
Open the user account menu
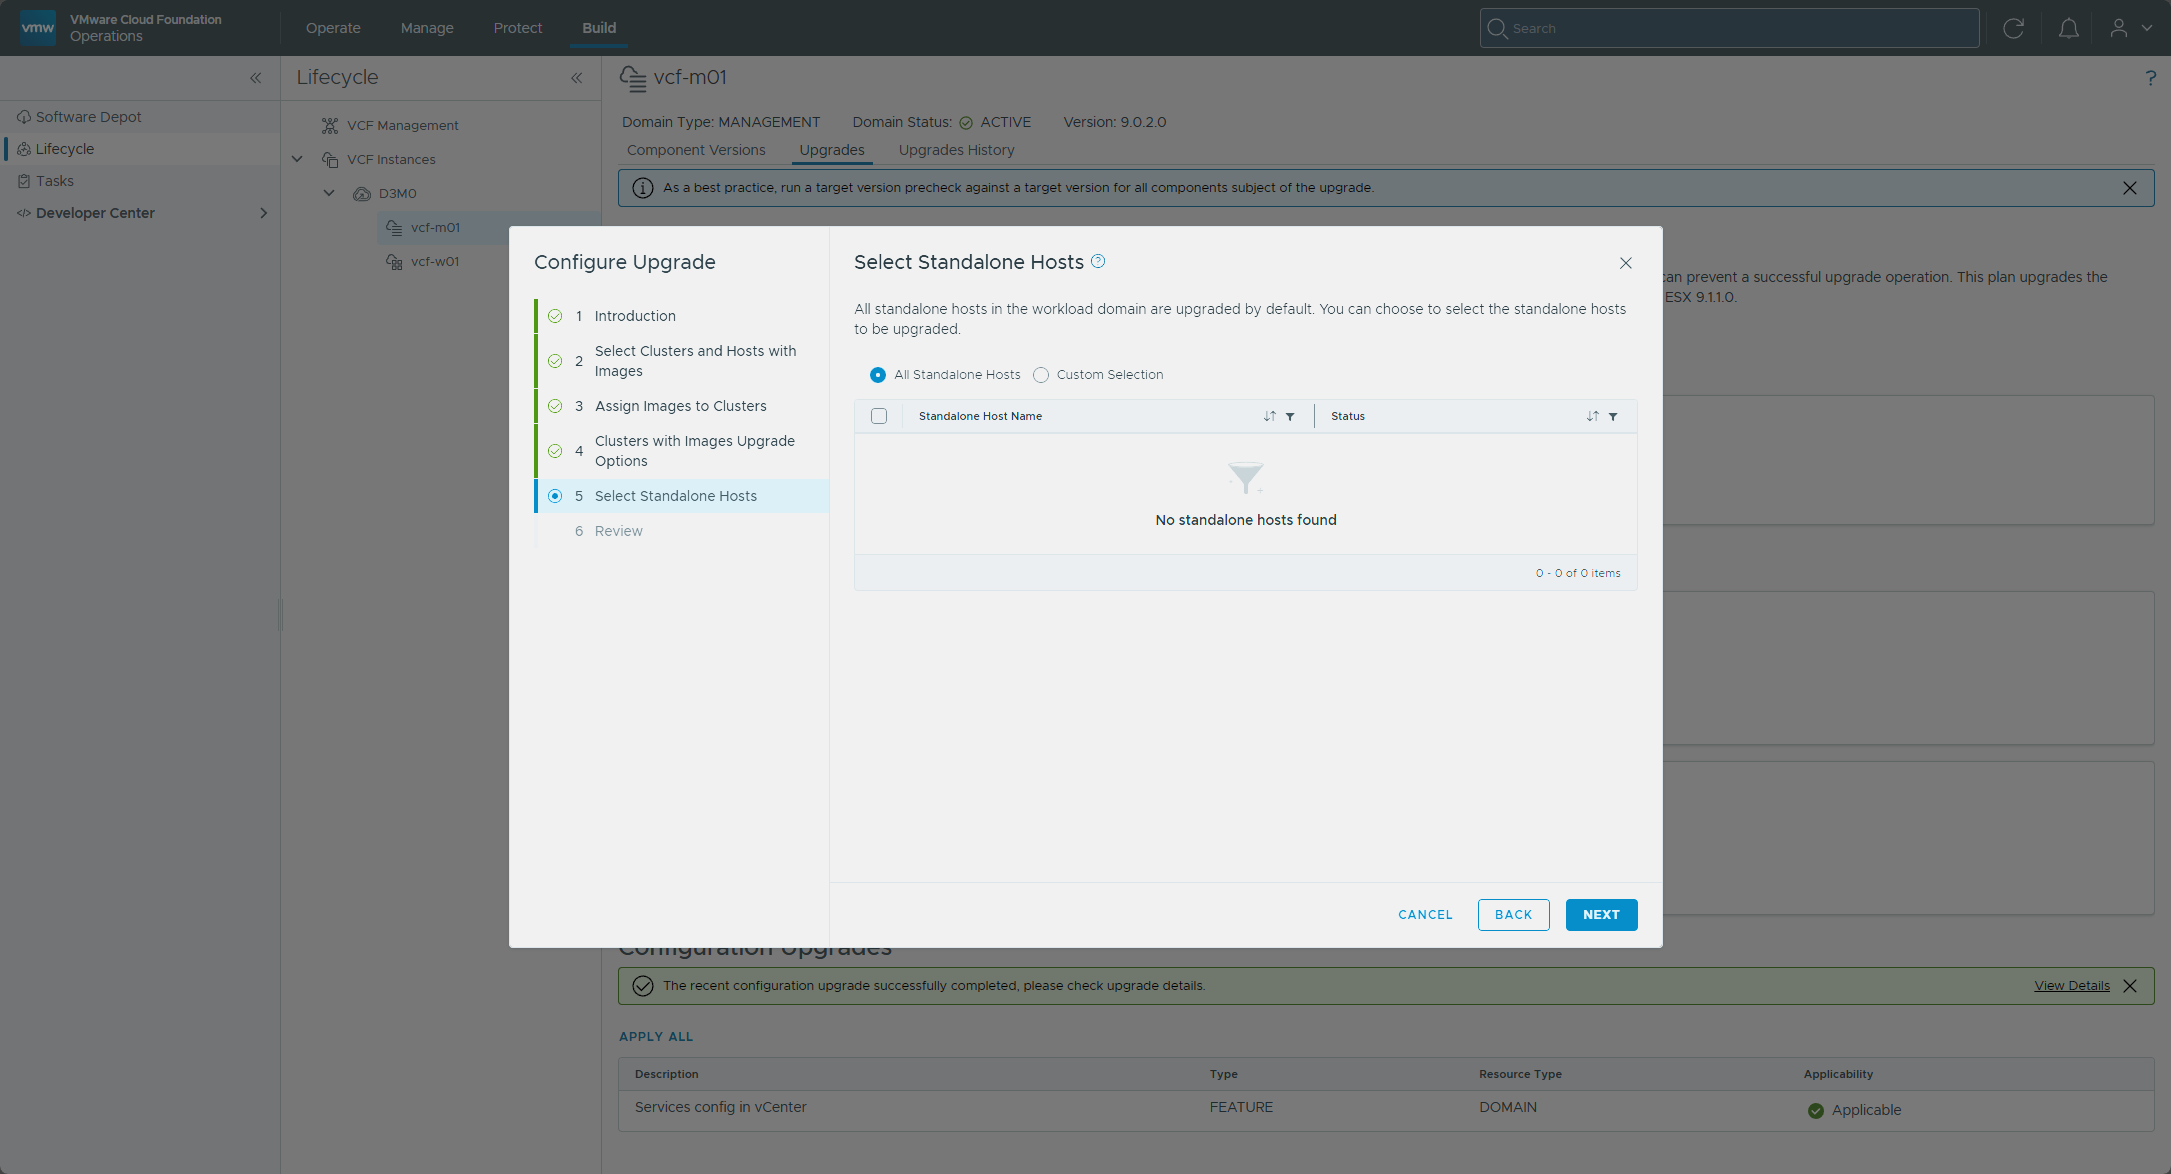point(2130,28)
